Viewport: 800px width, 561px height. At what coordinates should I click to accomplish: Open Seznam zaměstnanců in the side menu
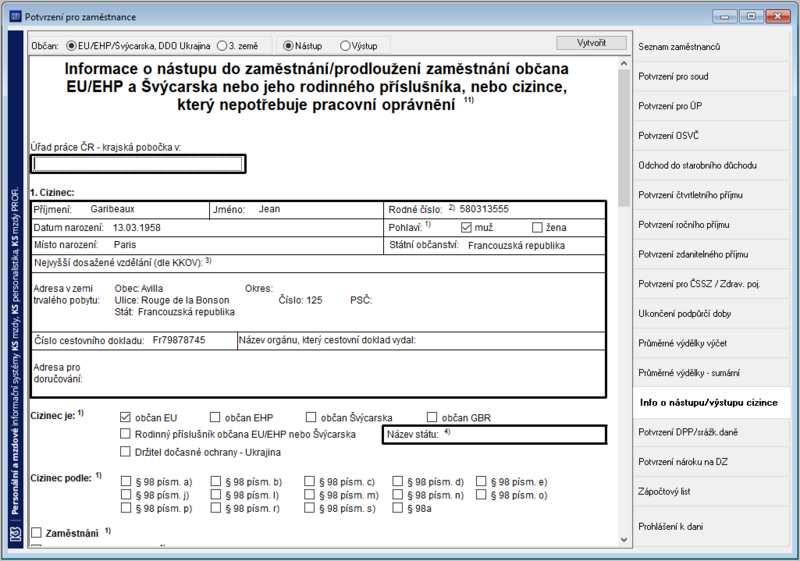point(711,47)
